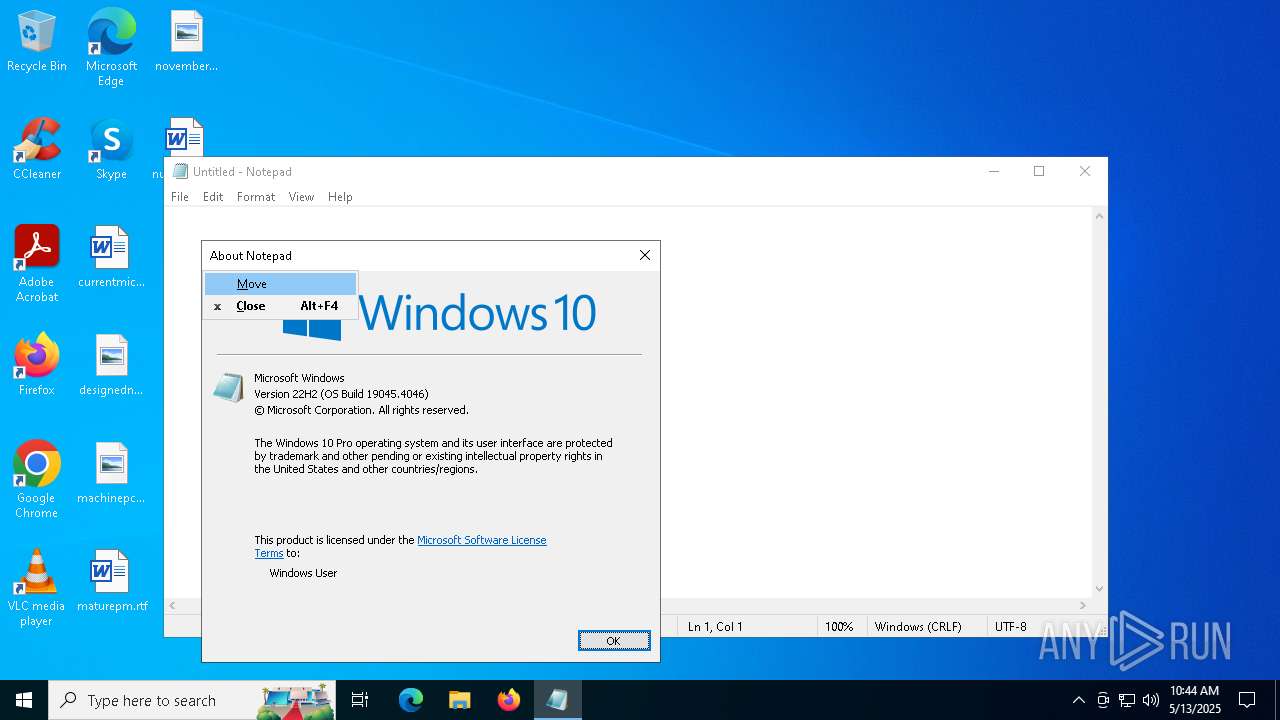Click the Notepad title bar icon
Screen dimensions: 1280x720
(181, 171)
